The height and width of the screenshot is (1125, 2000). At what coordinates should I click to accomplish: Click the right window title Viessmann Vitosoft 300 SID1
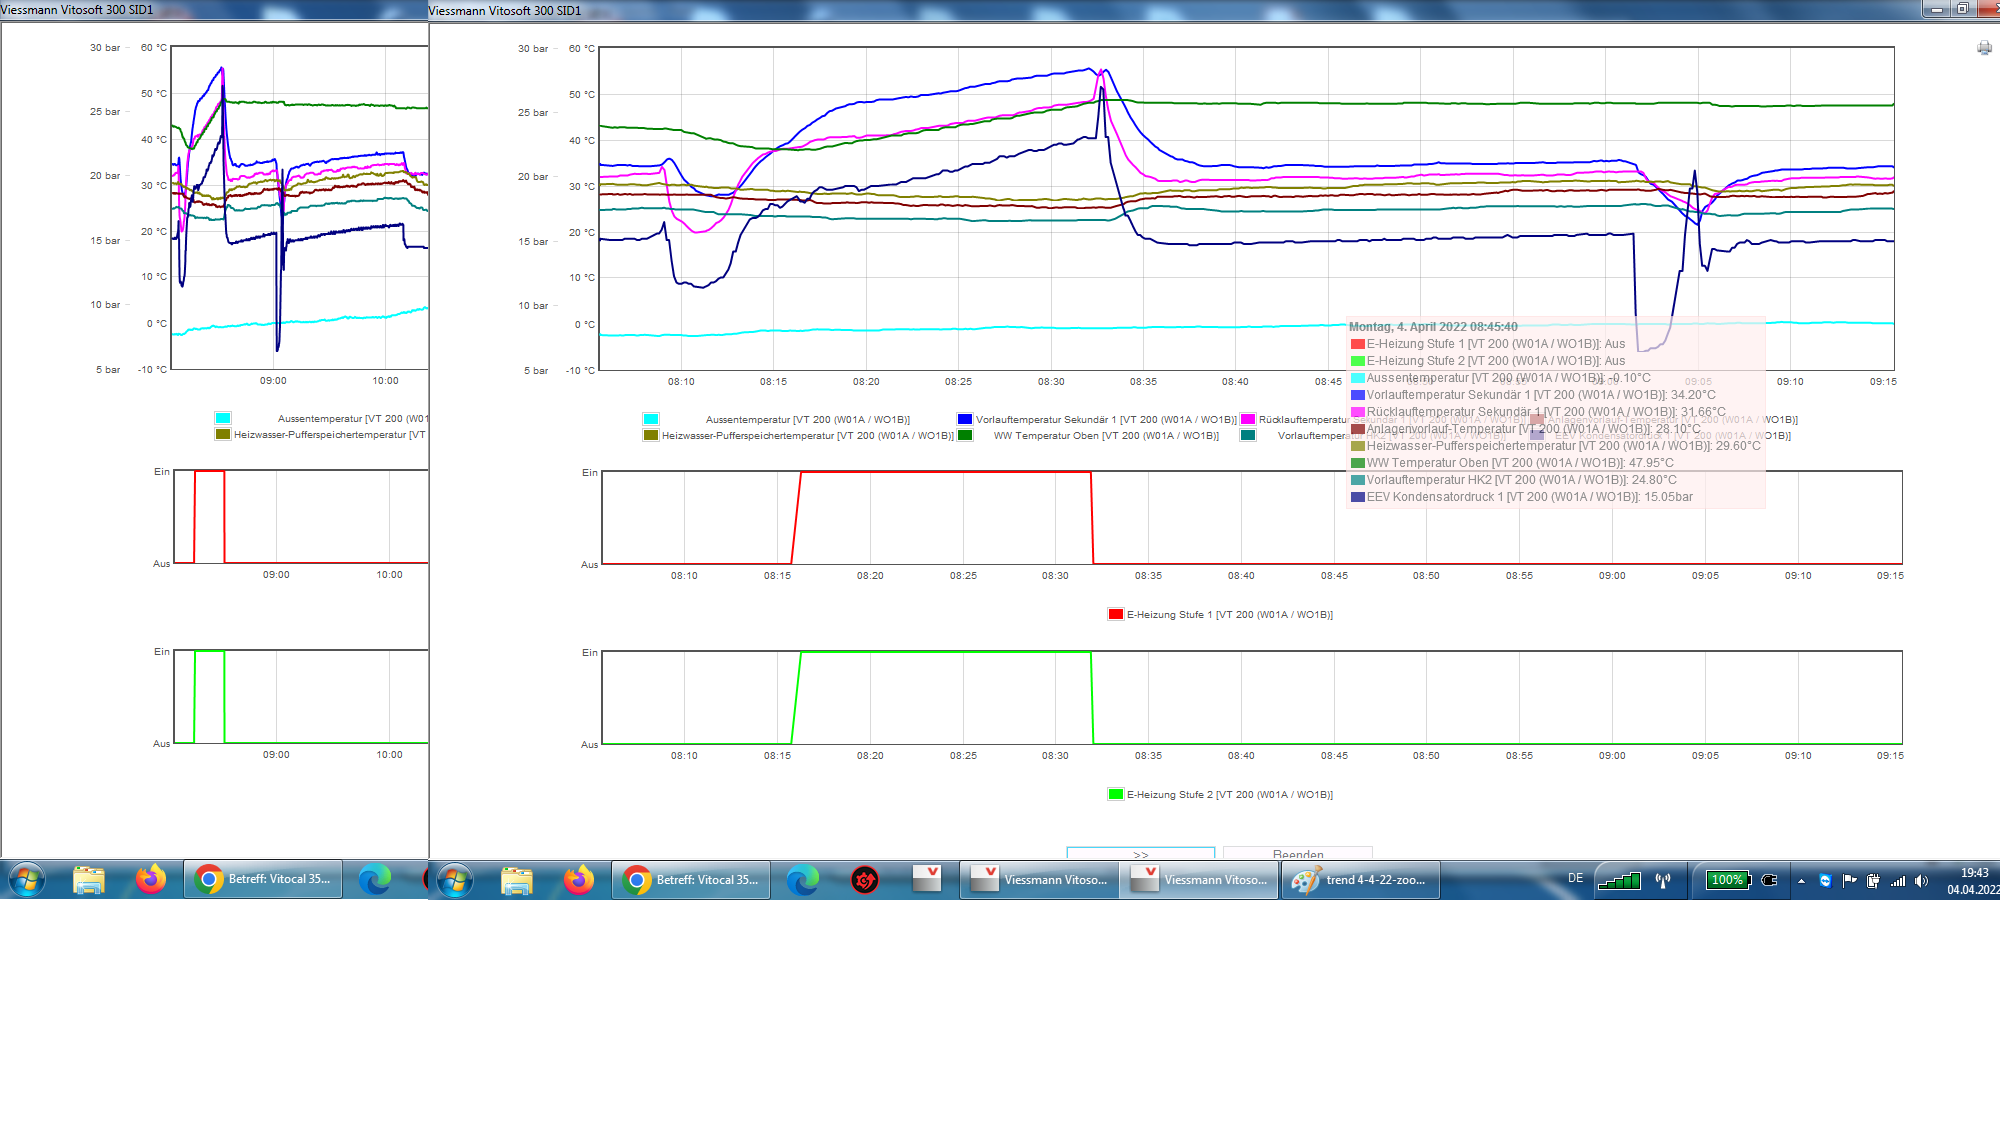pos(505,11)
